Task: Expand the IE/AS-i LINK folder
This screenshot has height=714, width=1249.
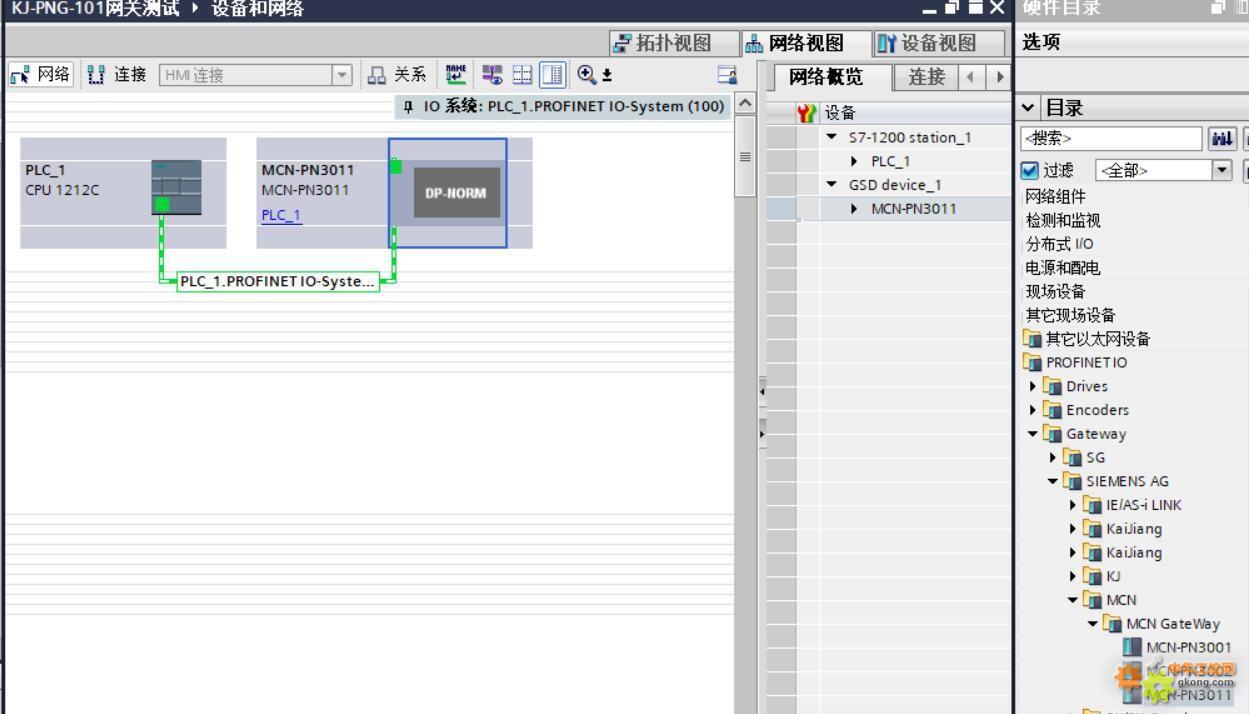Action: 1073,505
